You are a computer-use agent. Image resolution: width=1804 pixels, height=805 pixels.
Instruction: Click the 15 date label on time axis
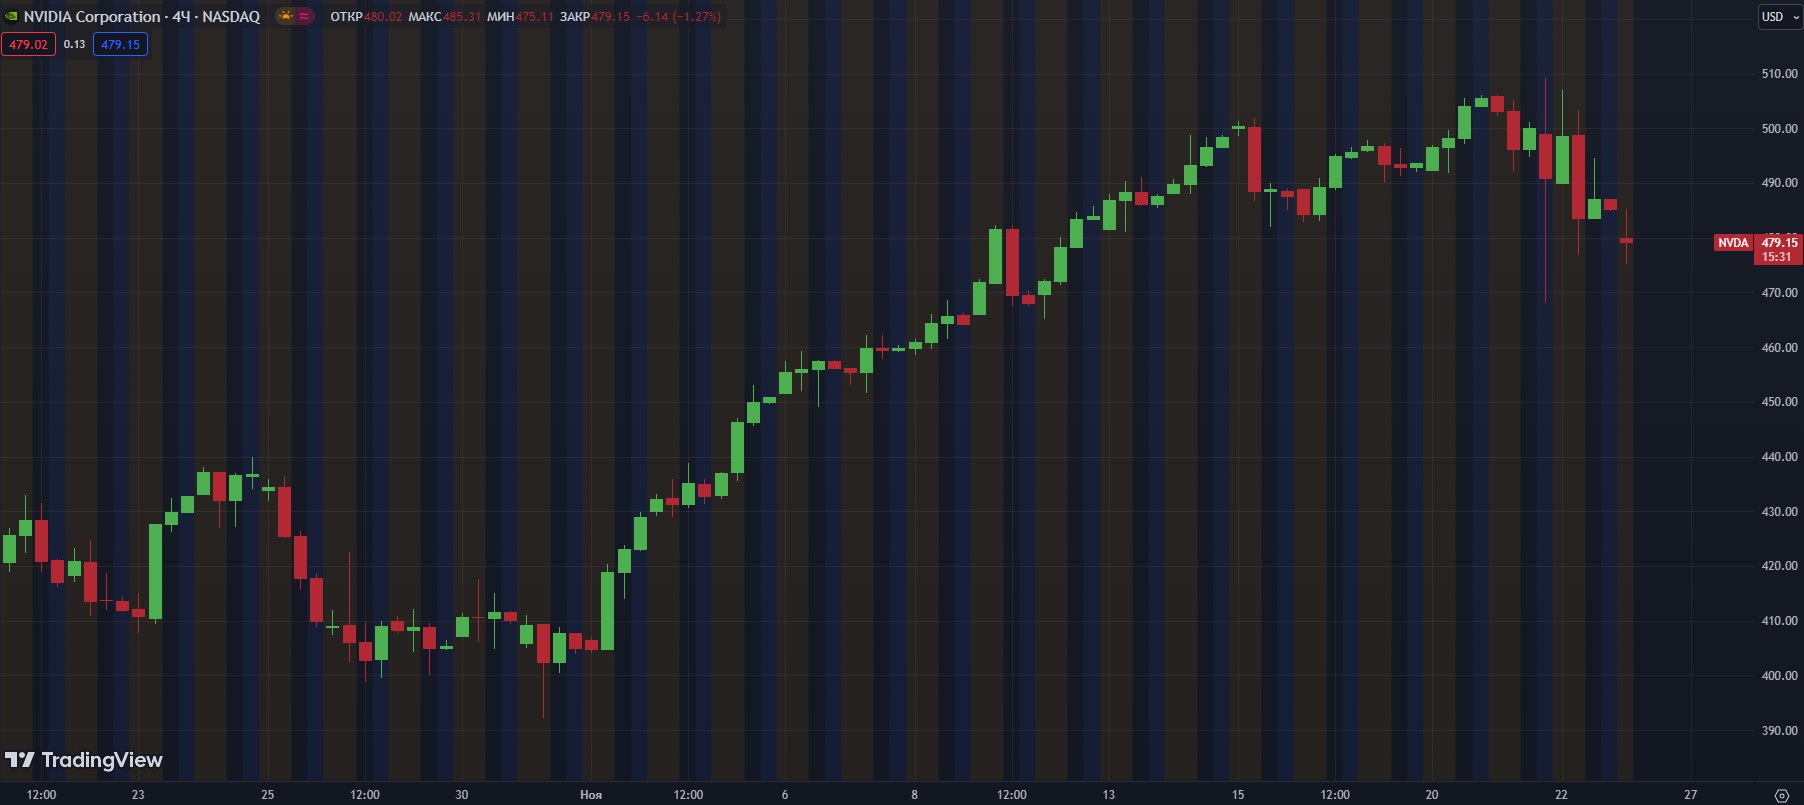[1238, 795]
